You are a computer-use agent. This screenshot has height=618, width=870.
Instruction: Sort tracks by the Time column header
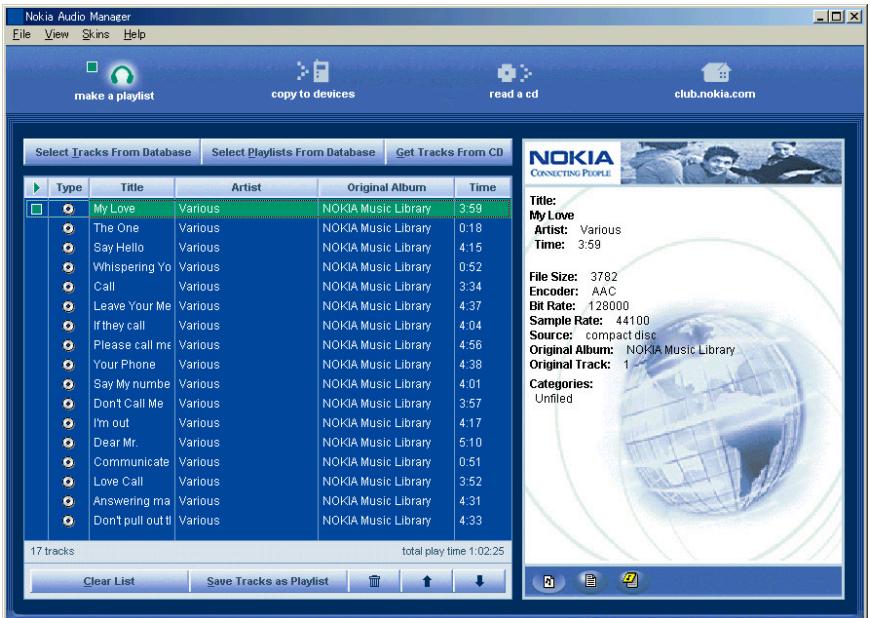tap(482, 188)
